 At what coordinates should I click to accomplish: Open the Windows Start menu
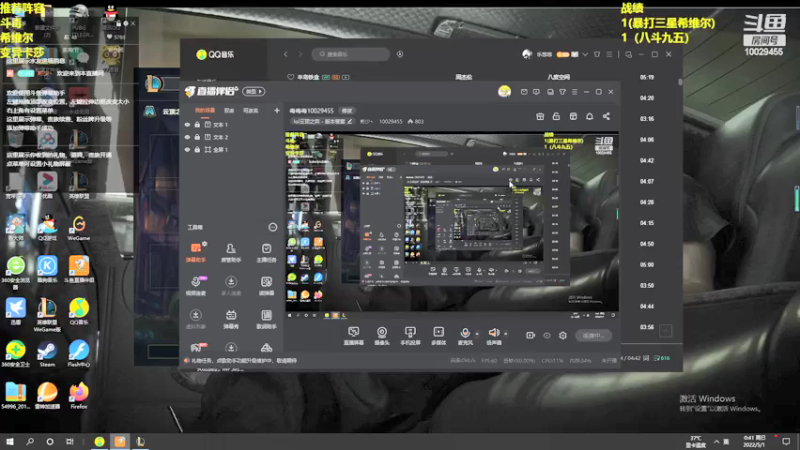(10, 441)
